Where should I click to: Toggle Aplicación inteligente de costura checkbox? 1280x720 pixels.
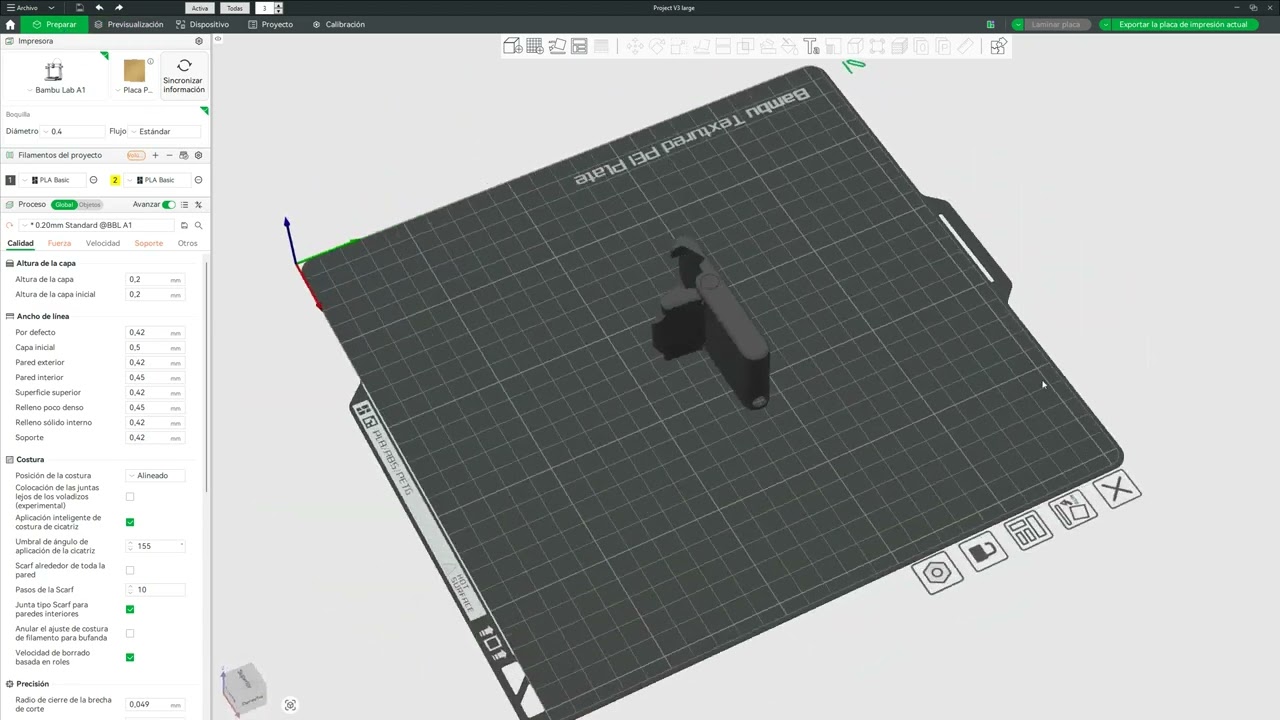[130, 522]
